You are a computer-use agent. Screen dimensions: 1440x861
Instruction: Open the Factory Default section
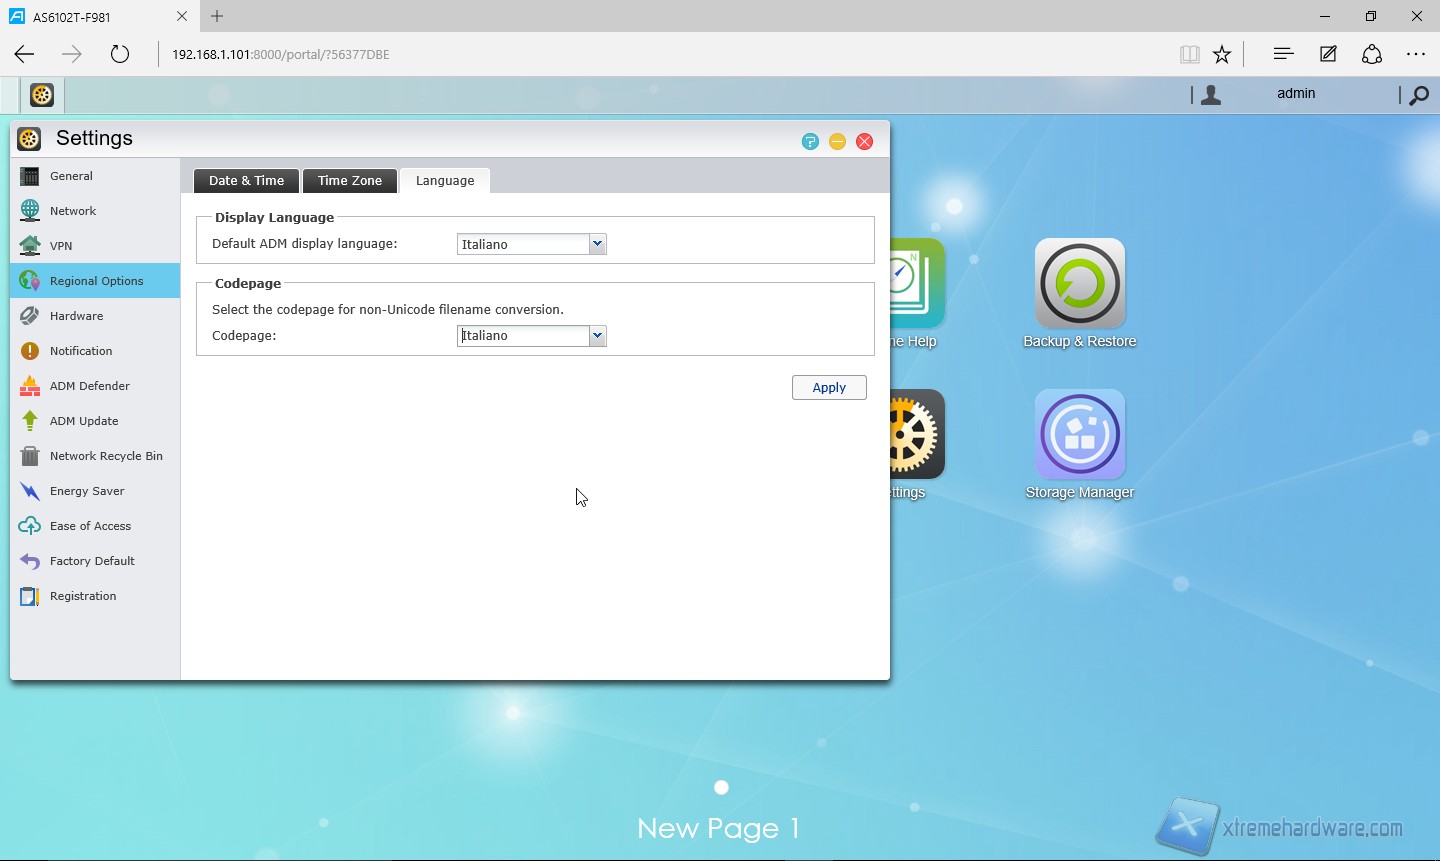[92, 561]
